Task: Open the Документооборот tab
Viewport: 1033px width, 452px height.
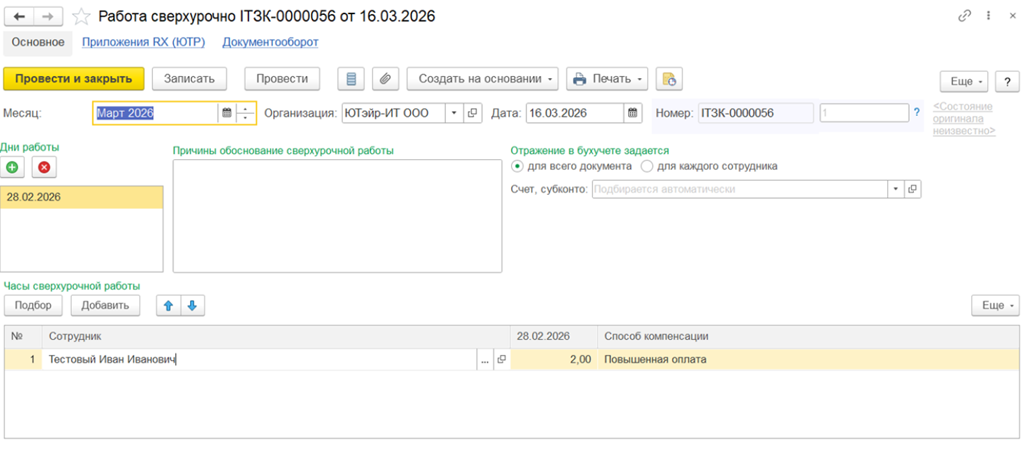Action: click(270, 42)
